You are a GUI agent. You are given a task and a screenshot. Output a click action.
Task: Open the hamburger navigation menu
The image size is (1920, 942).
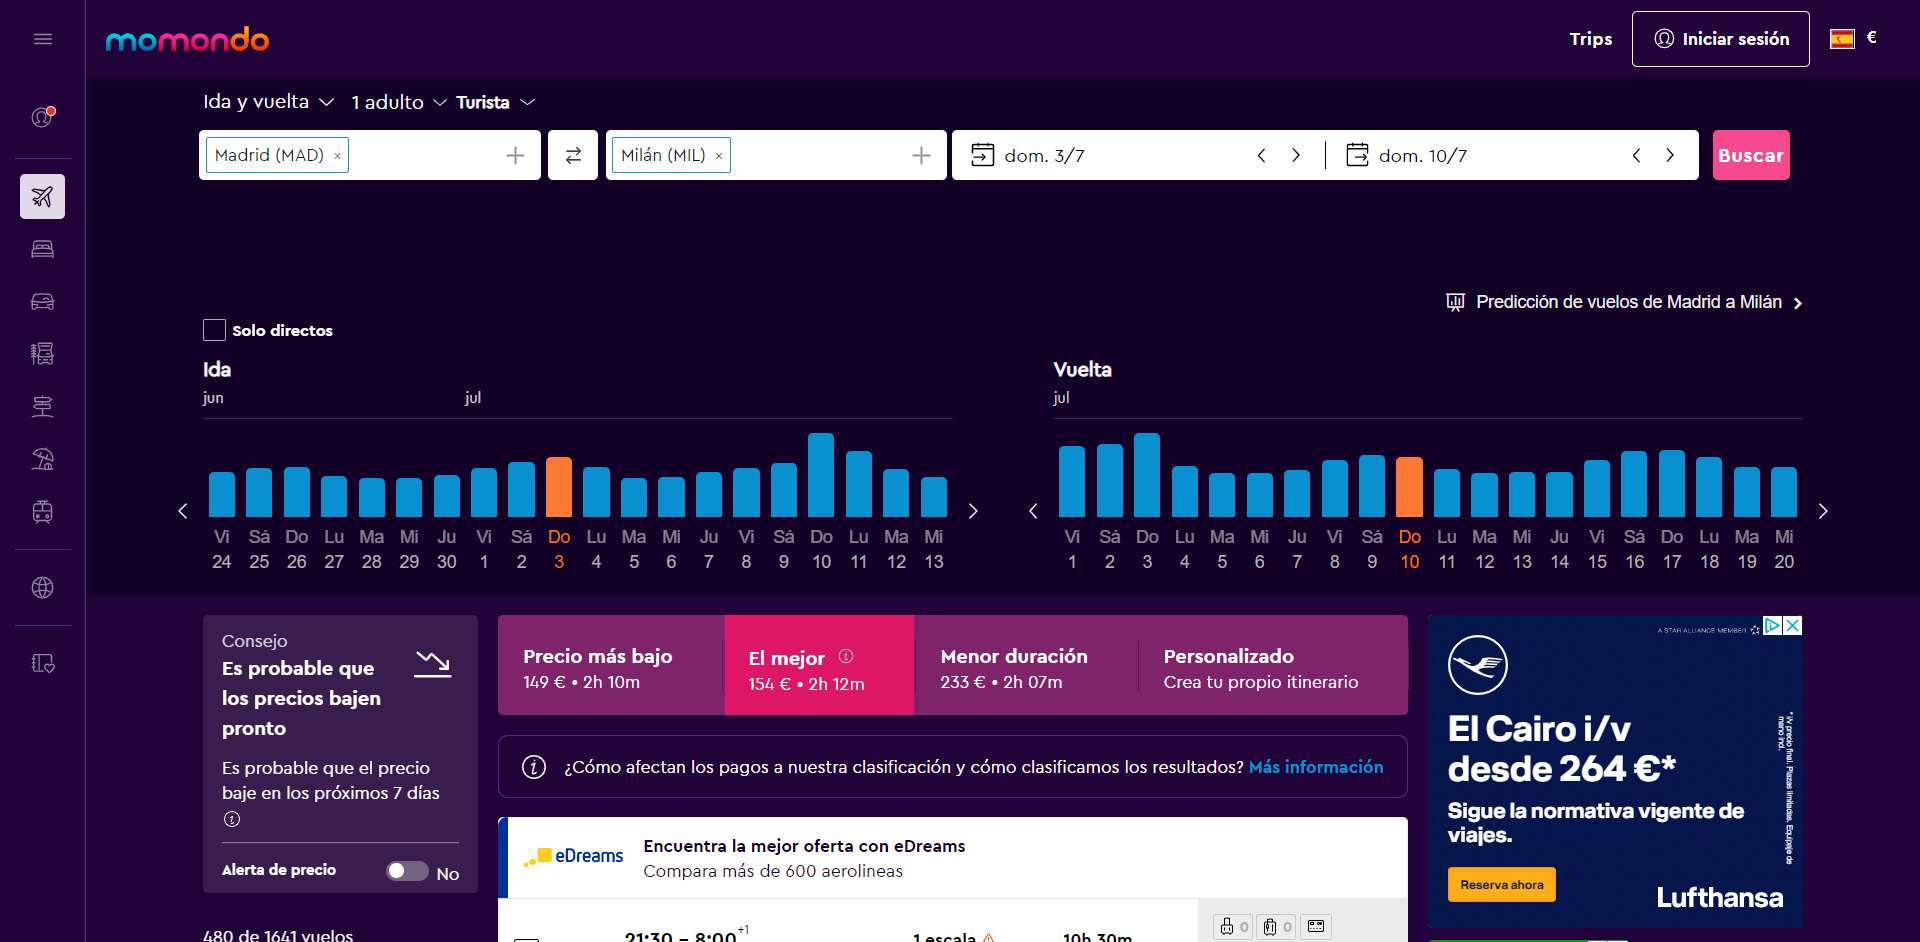[42, 39]
